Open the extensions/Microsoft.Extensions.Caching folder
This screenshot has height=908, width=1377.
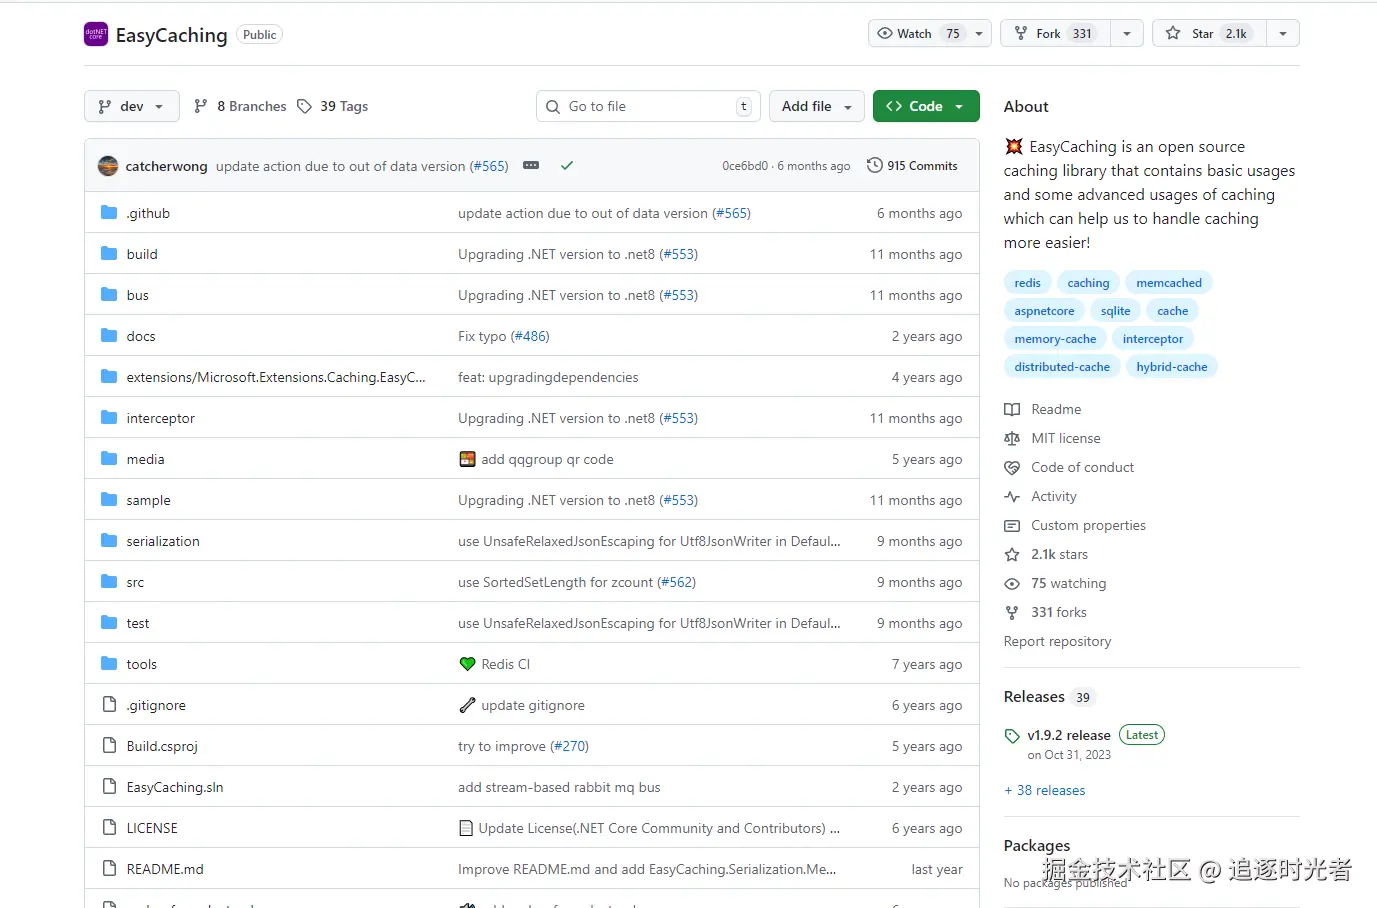[276, 377]
